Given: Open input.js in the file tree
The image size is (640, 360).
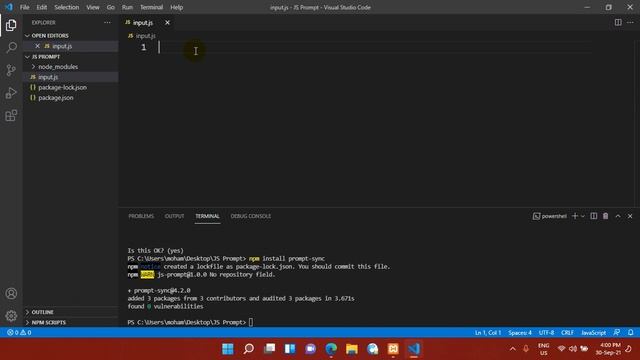Looking at the screenshot, I should (x=48, y=77).
